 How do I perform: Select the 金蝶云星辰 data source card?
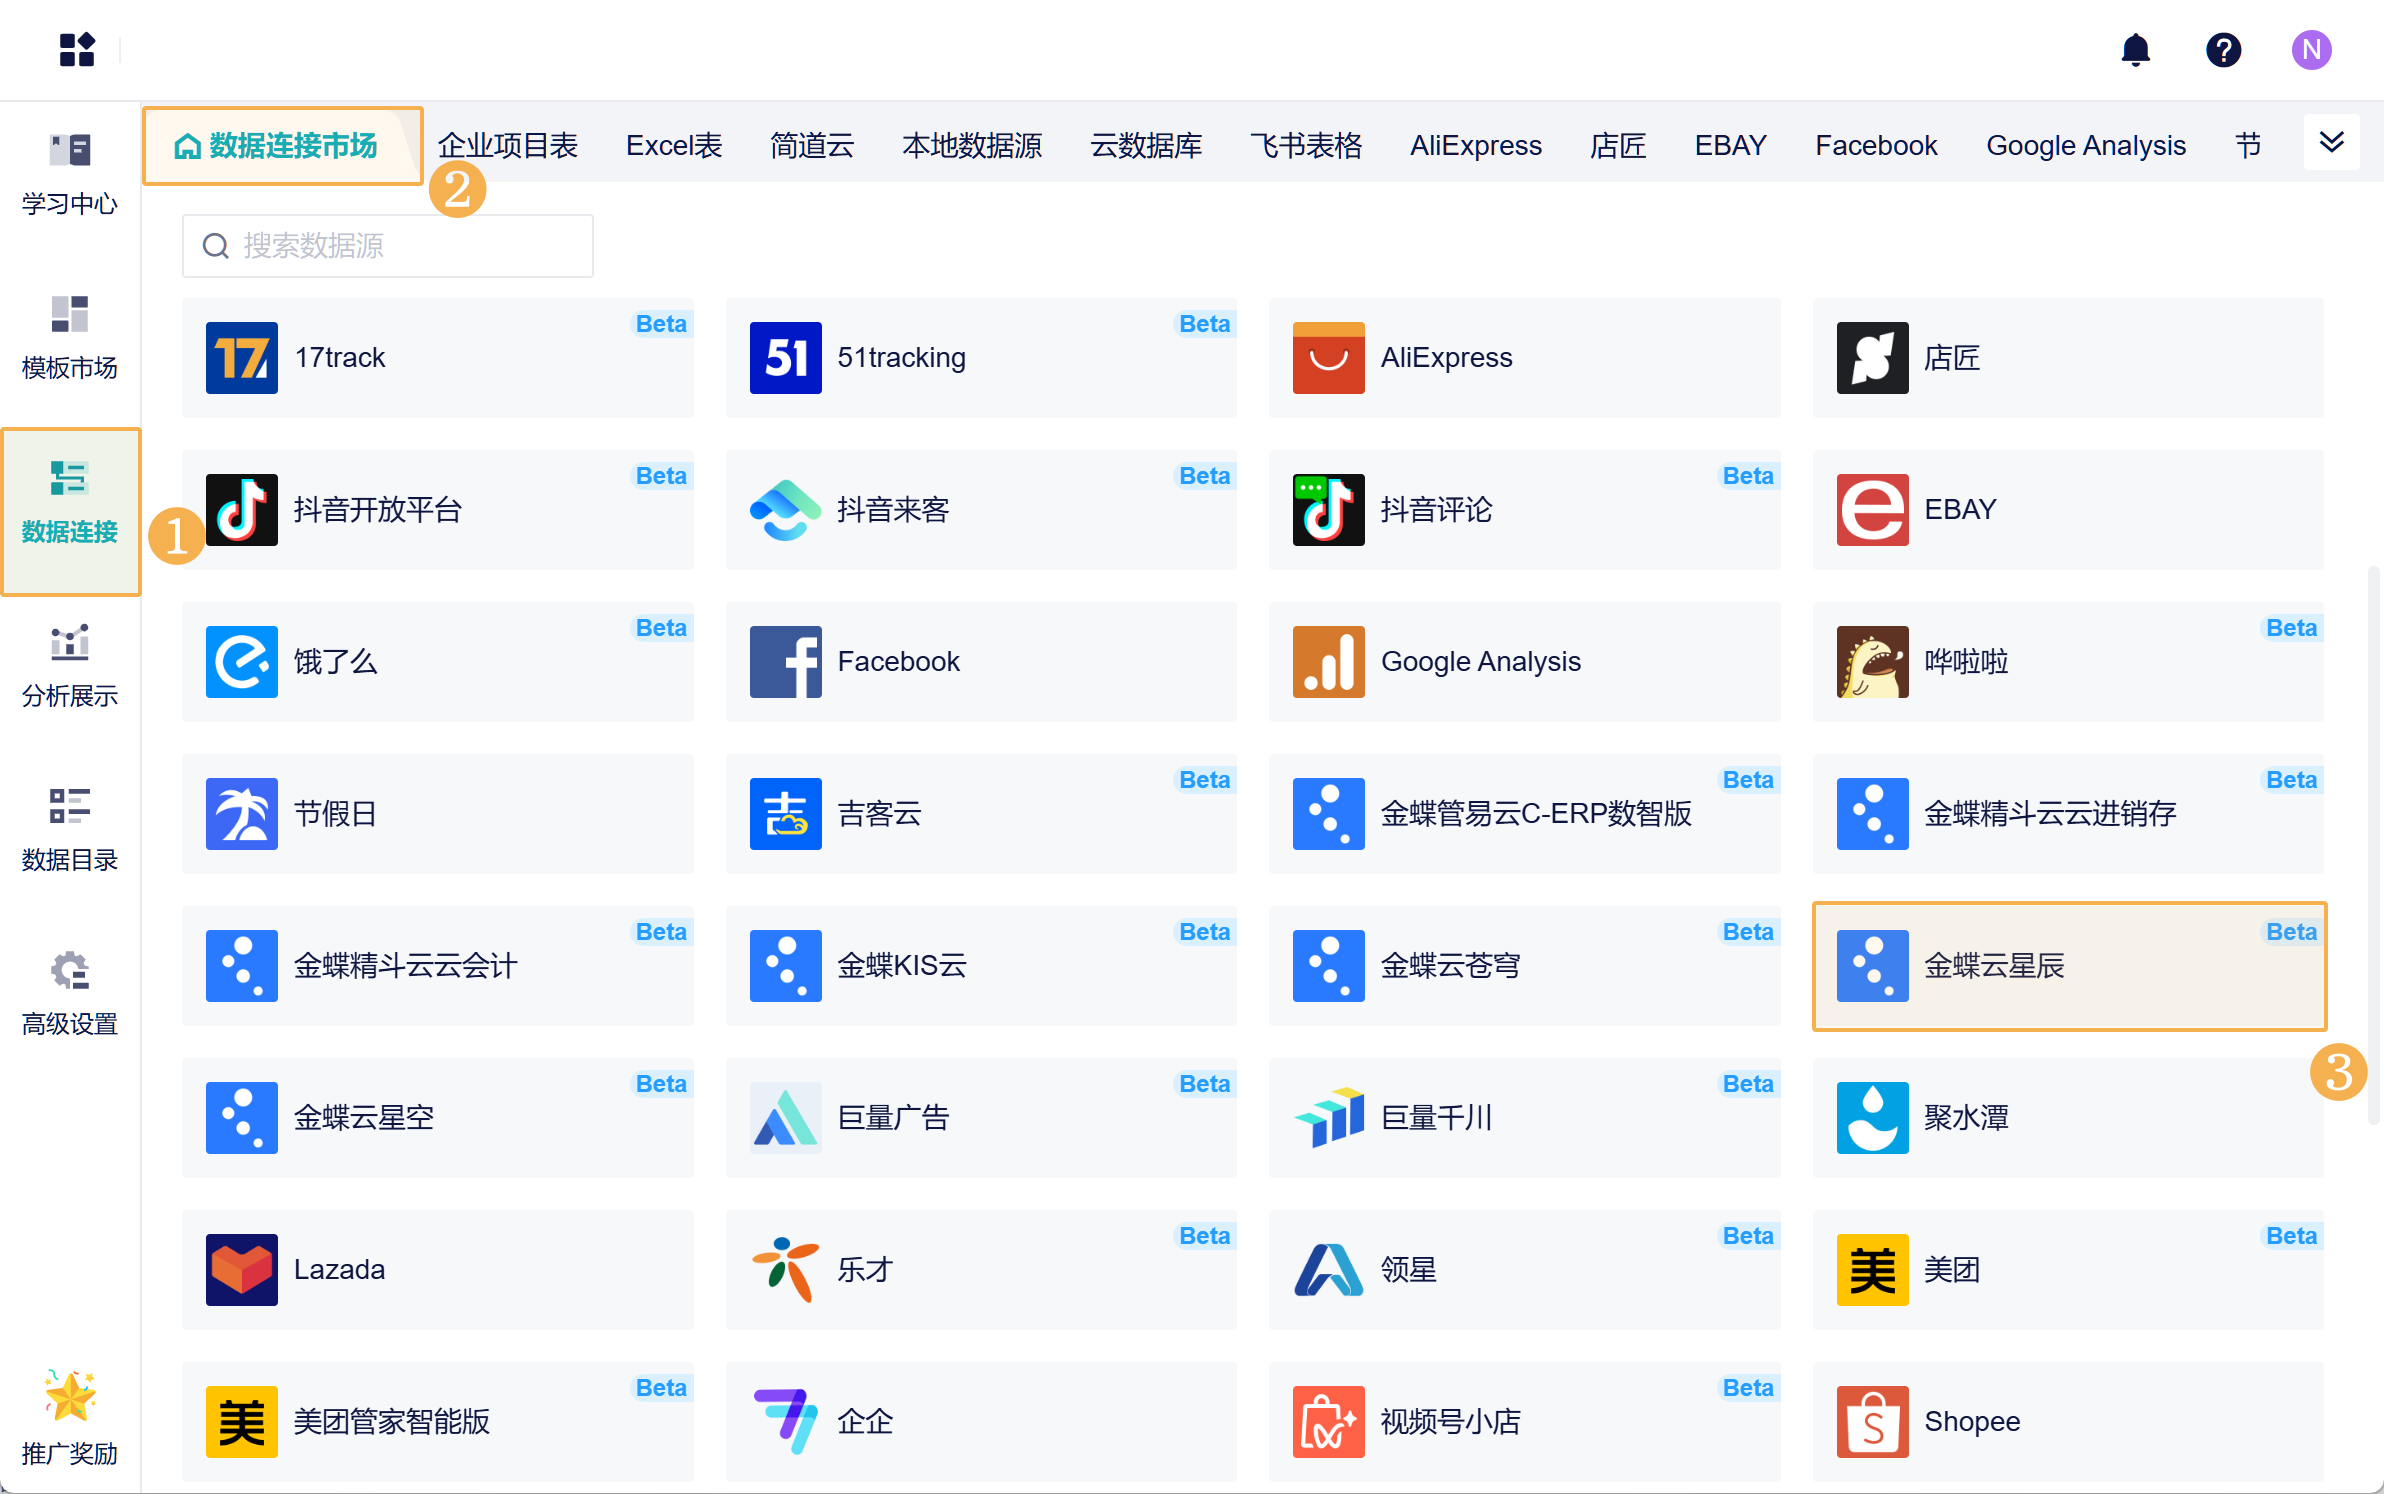tap(2068, 966)
